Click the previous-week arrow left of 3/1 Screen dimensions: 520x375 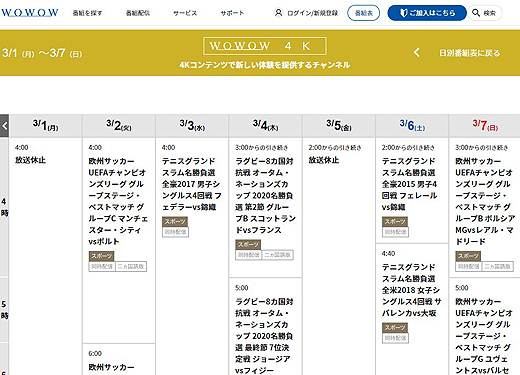click(5, 126)
